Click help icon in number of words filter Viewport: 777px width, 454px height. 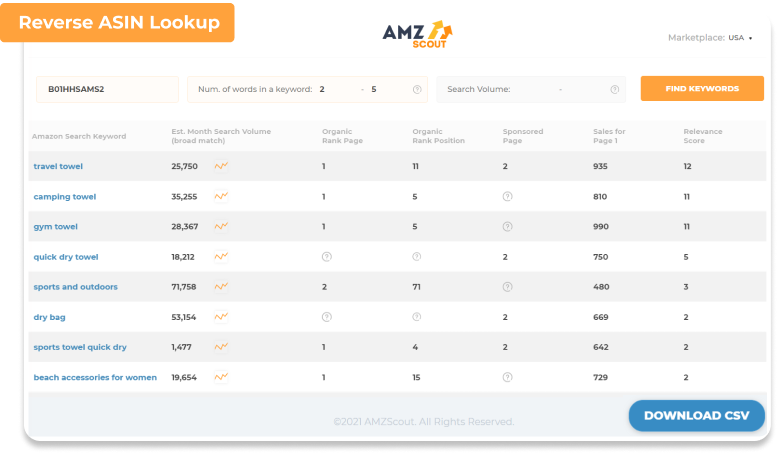416,89
